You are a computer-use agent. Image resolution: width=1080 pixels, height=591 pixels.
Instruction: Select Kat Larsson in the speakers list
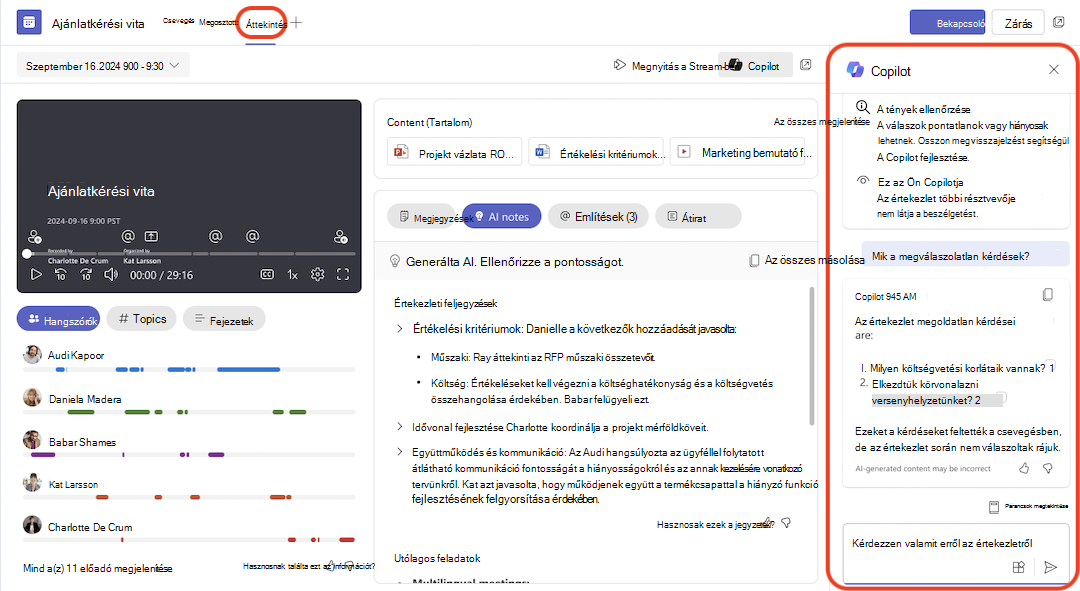(x=74, y=484)
